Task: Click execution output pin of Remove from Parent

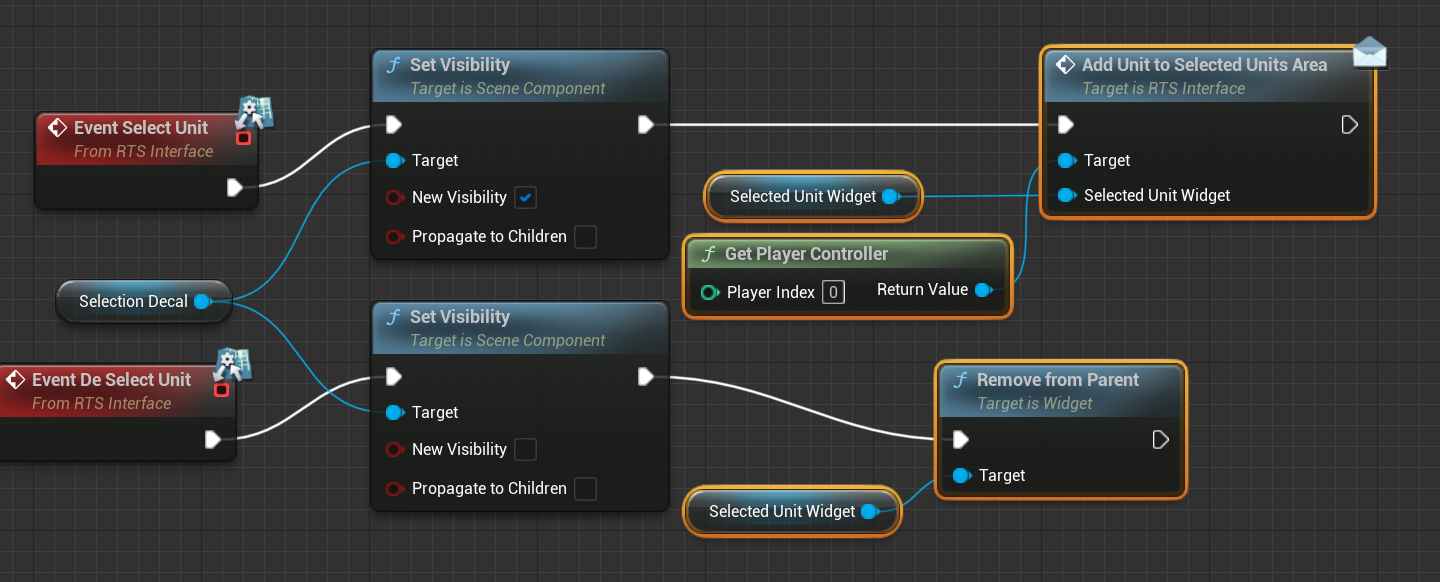Action: [1160, 440]
